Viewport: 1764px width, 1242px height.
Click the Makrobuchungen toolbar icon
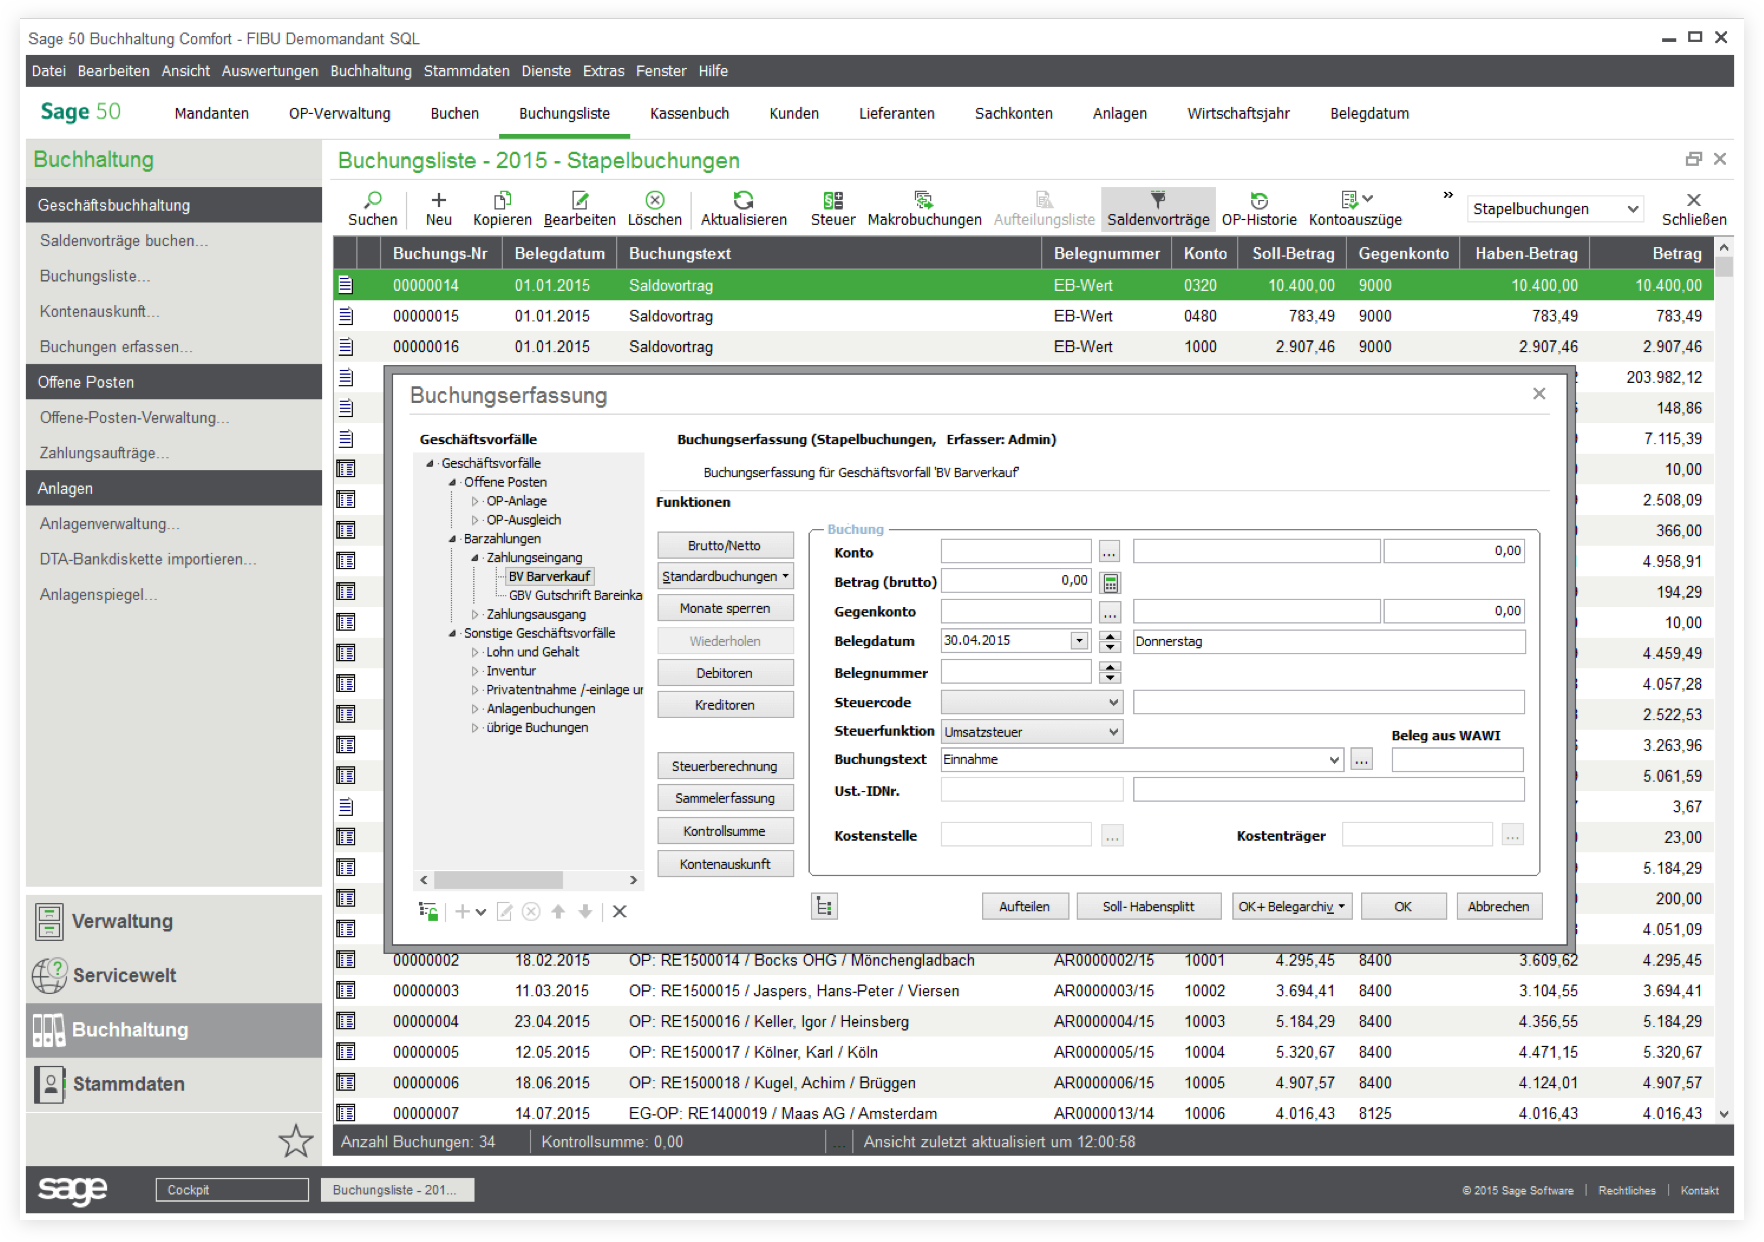[924, 200]
